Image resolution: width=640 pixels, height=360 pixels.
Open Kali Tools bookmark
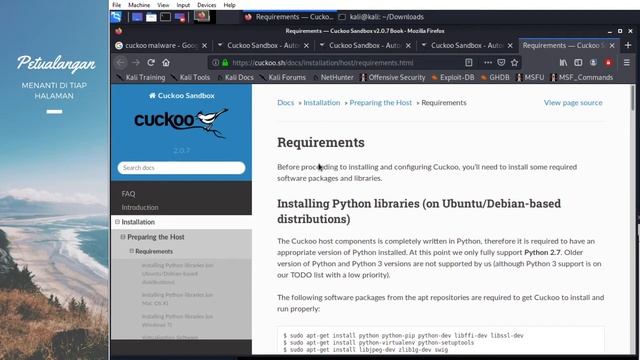click(190, 77)
